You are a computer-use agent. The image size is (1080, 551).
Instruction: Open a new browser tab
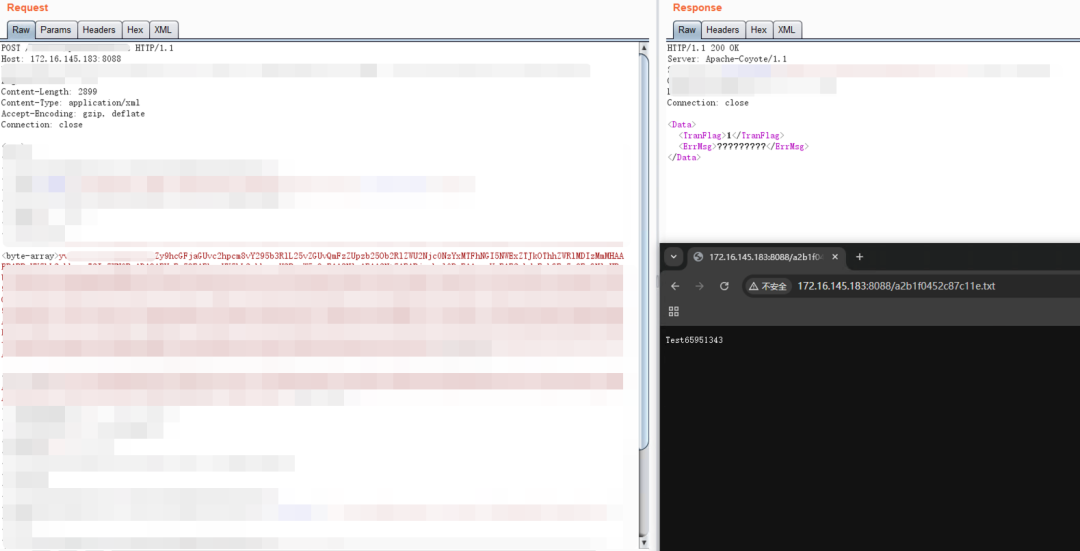click(x=859, y=257)
